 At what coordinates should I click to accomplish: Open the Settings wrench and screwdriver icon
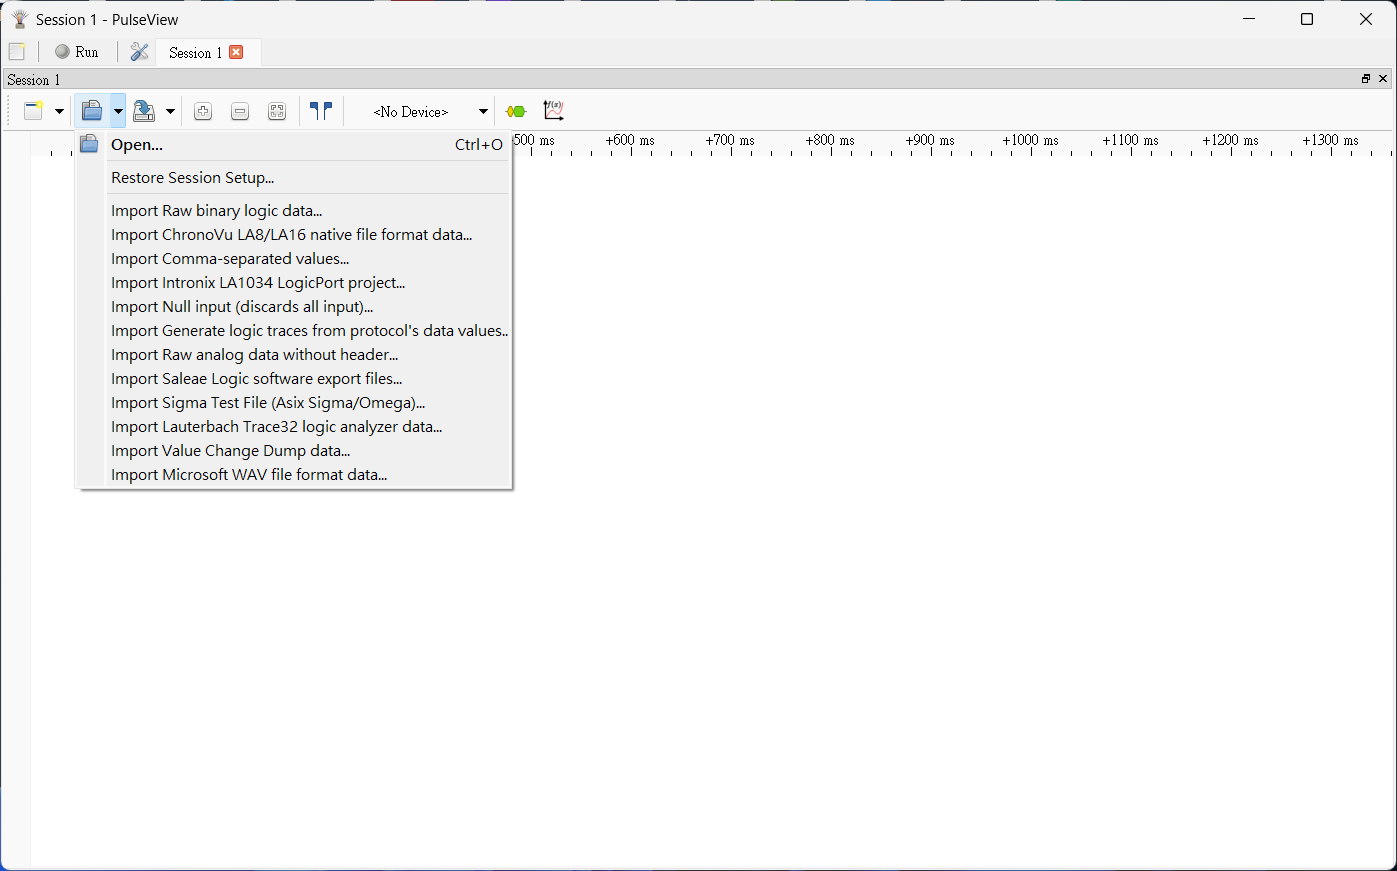click(x=139, y=52)
